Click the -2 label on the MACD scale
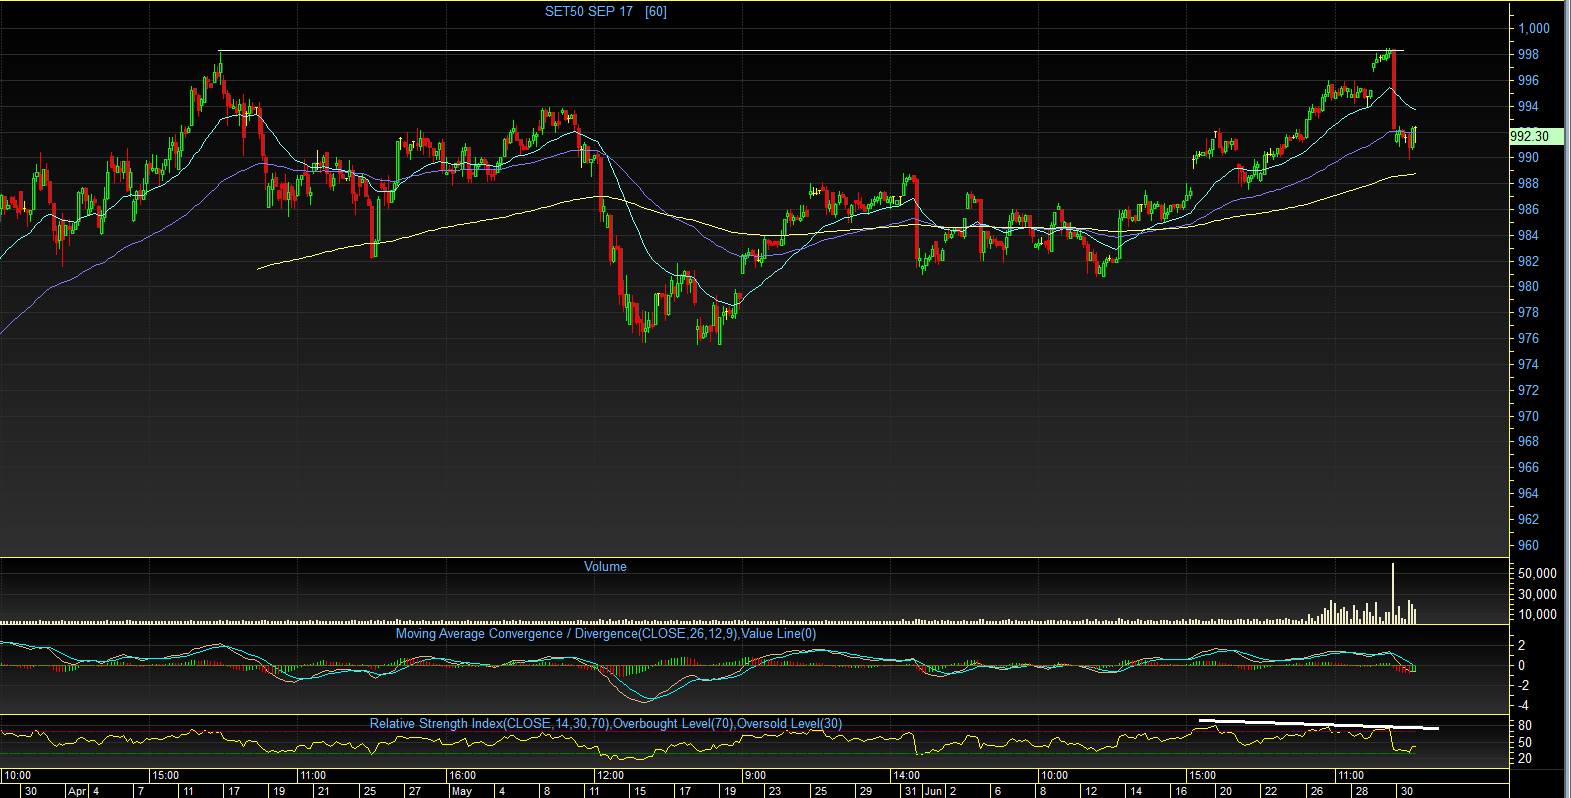The image size is (1571, 798). point(1521,685)
